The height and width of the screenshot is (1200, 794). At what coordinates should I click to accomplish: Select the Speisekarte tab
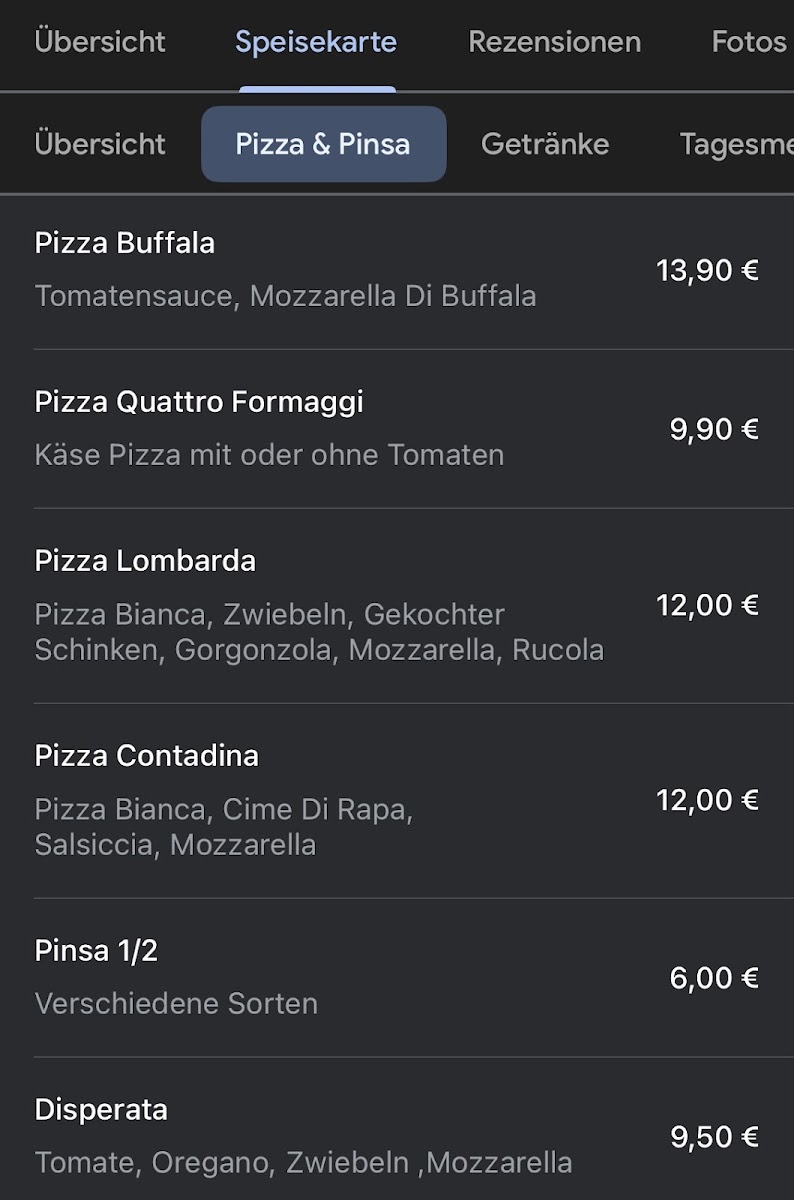click(316, 42)
